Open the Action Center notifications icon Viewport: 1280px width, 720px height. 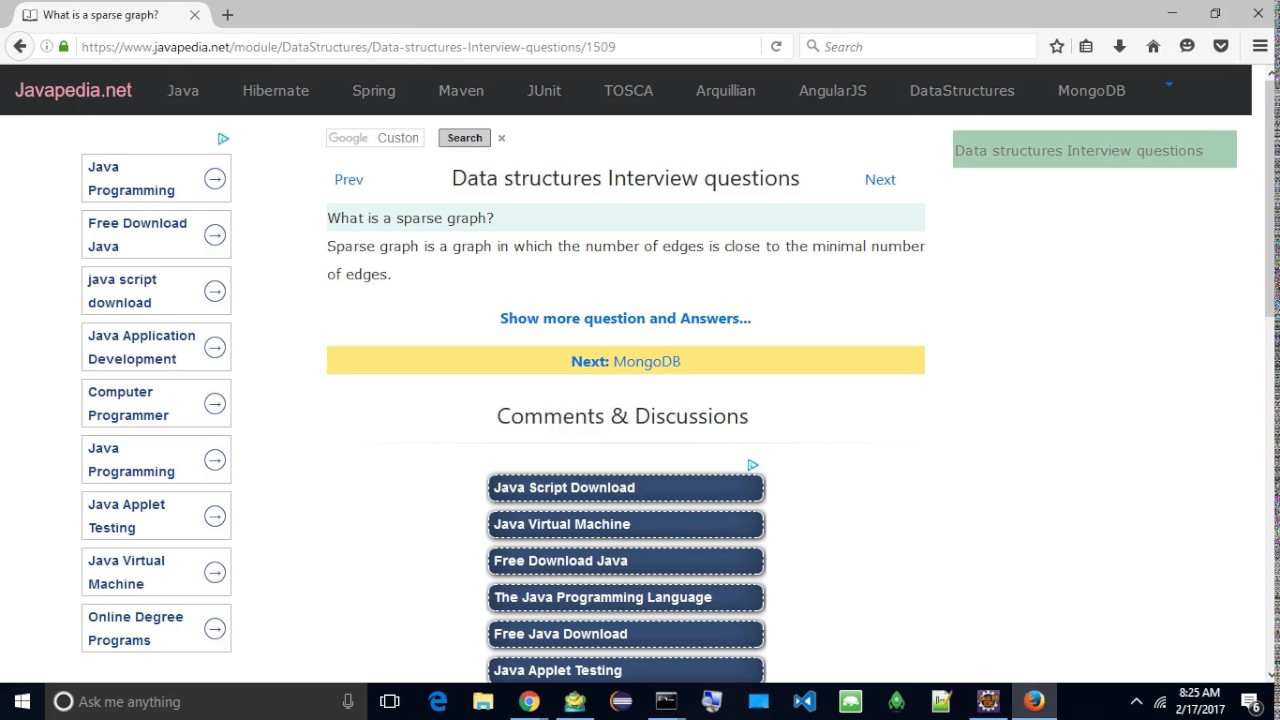point(1250,702)
